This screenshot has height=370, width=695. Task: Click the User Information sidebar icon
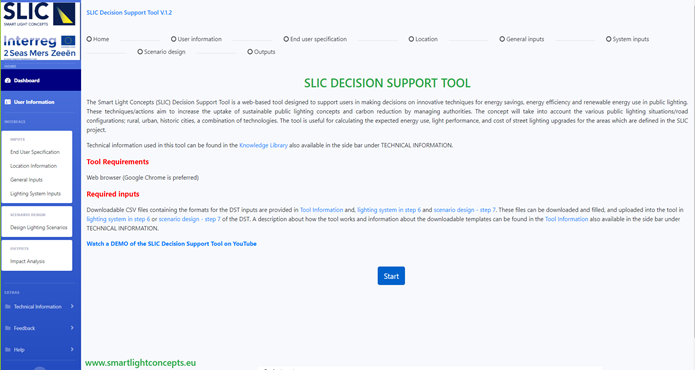[x=8, y=102]
